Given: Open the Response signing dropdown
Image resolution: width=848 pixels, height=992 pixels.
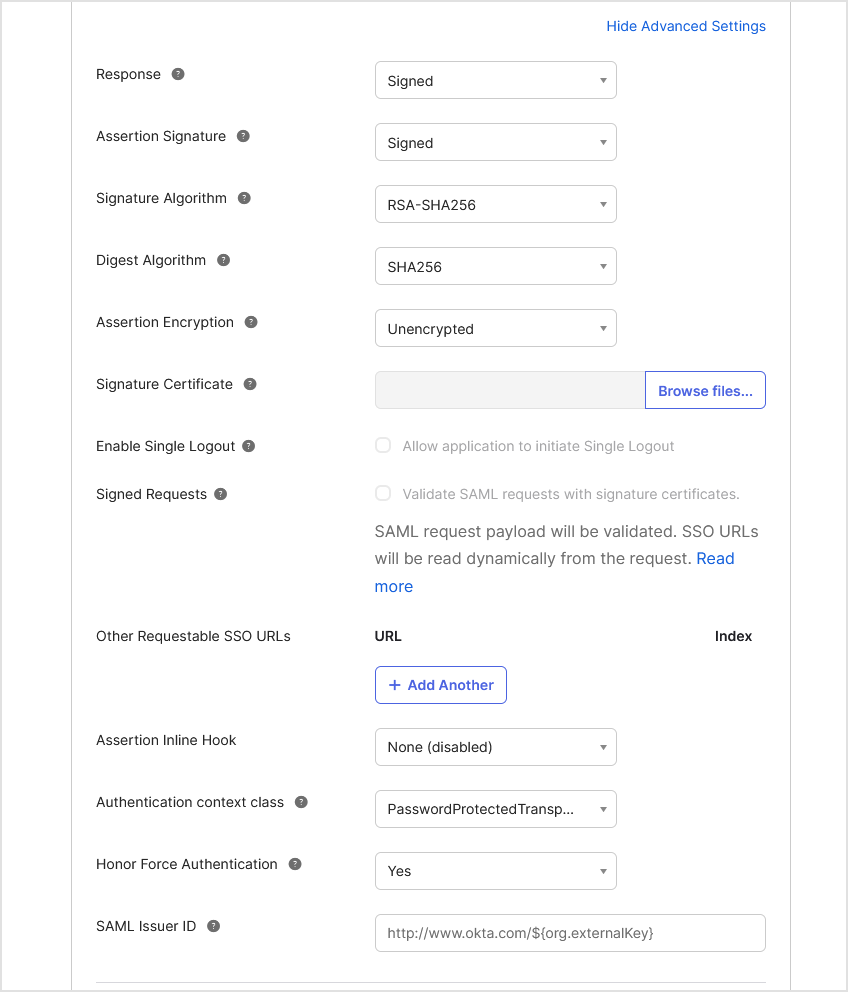Looking at the screenshot, I should pos(495,80).
